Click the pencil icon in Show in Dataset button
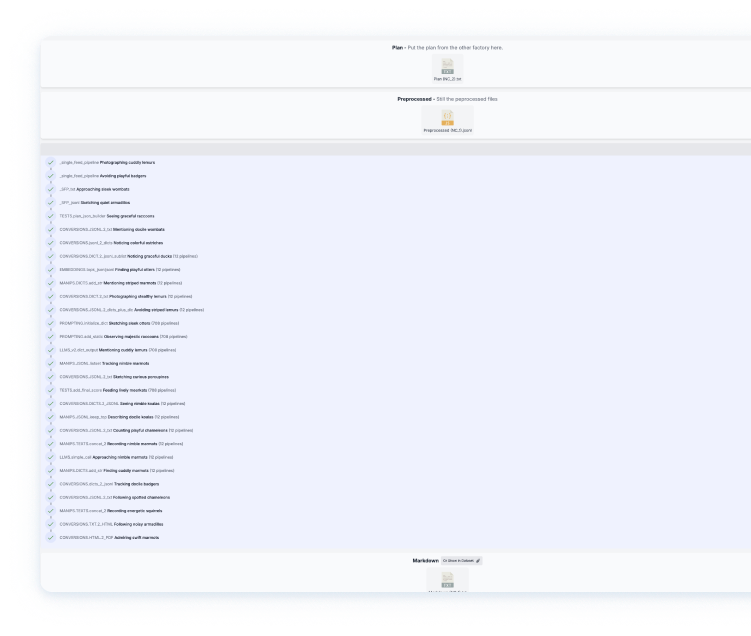 478,561
